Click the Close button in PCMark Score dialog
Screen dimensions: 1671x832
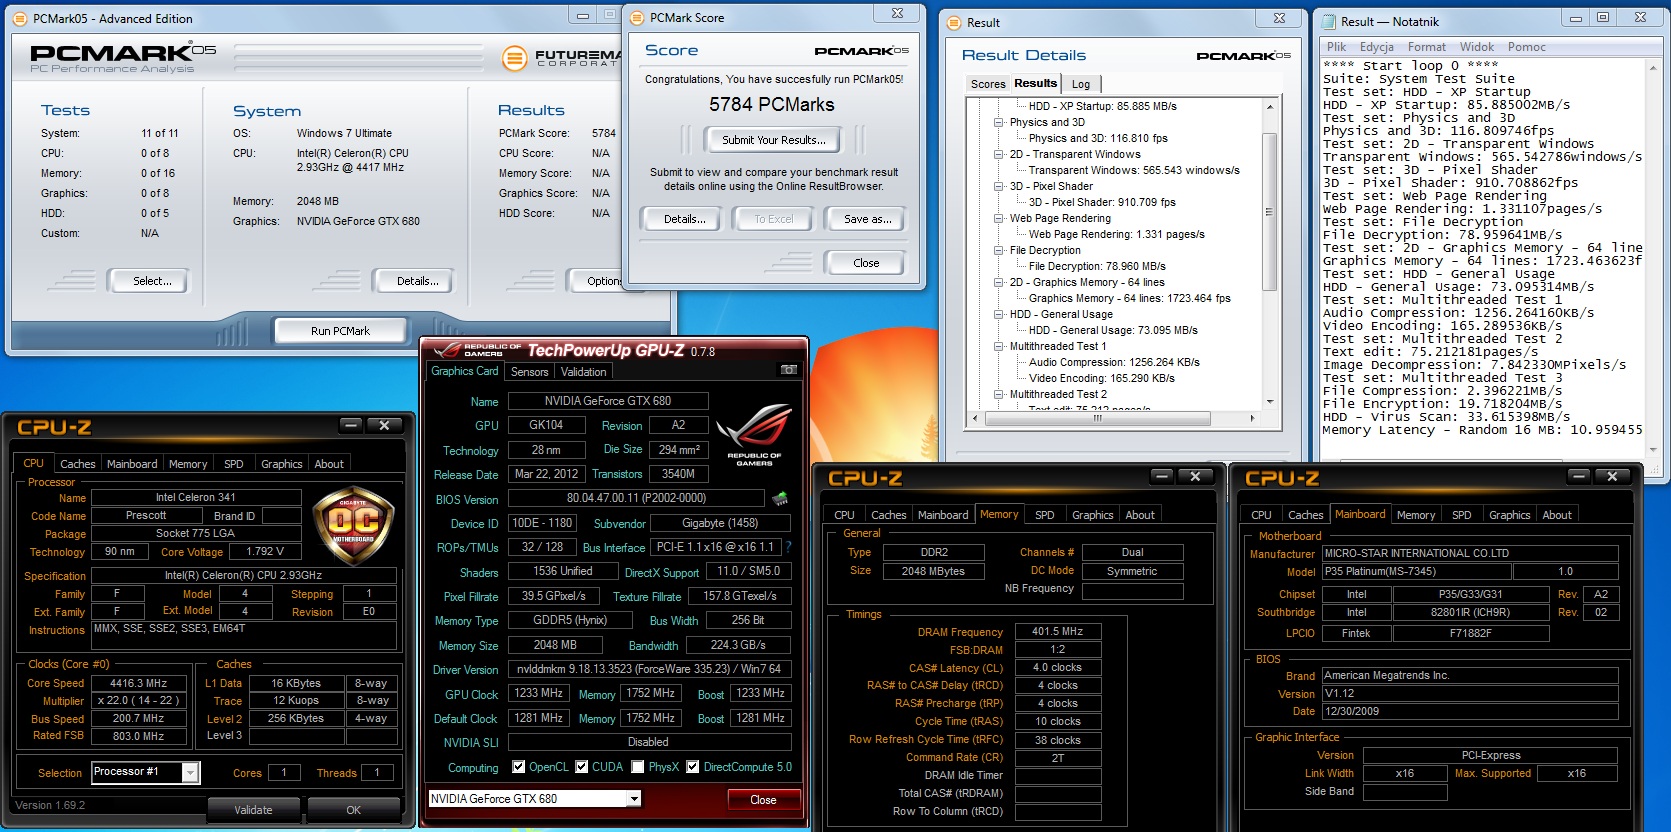pyautogui.click(x=866, y=263)
